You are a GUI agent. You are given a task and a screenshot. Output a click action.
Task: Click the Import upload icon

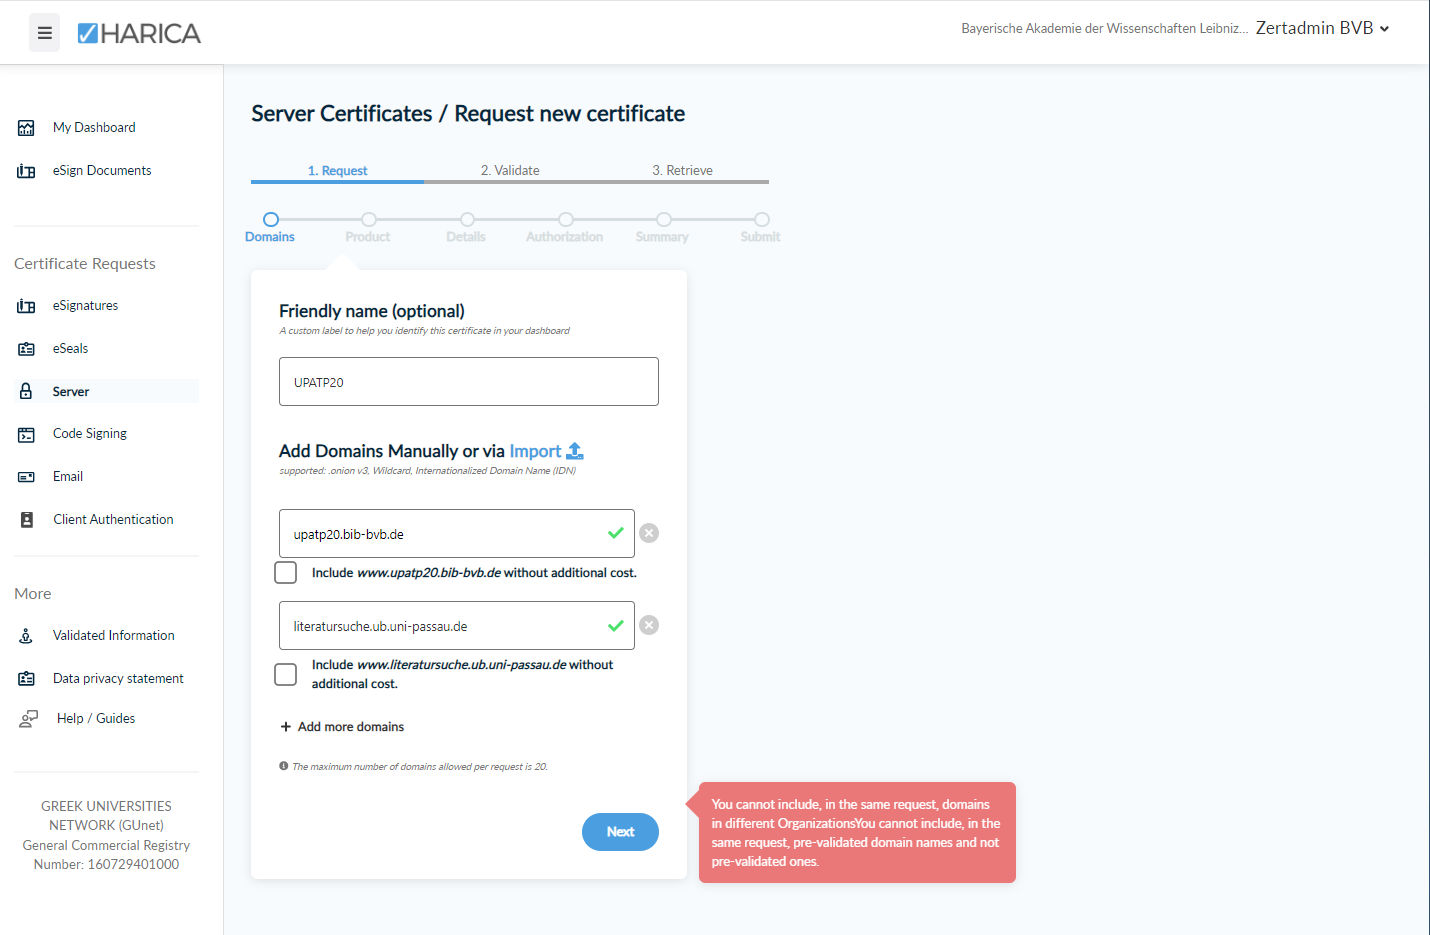coord(575,451)
